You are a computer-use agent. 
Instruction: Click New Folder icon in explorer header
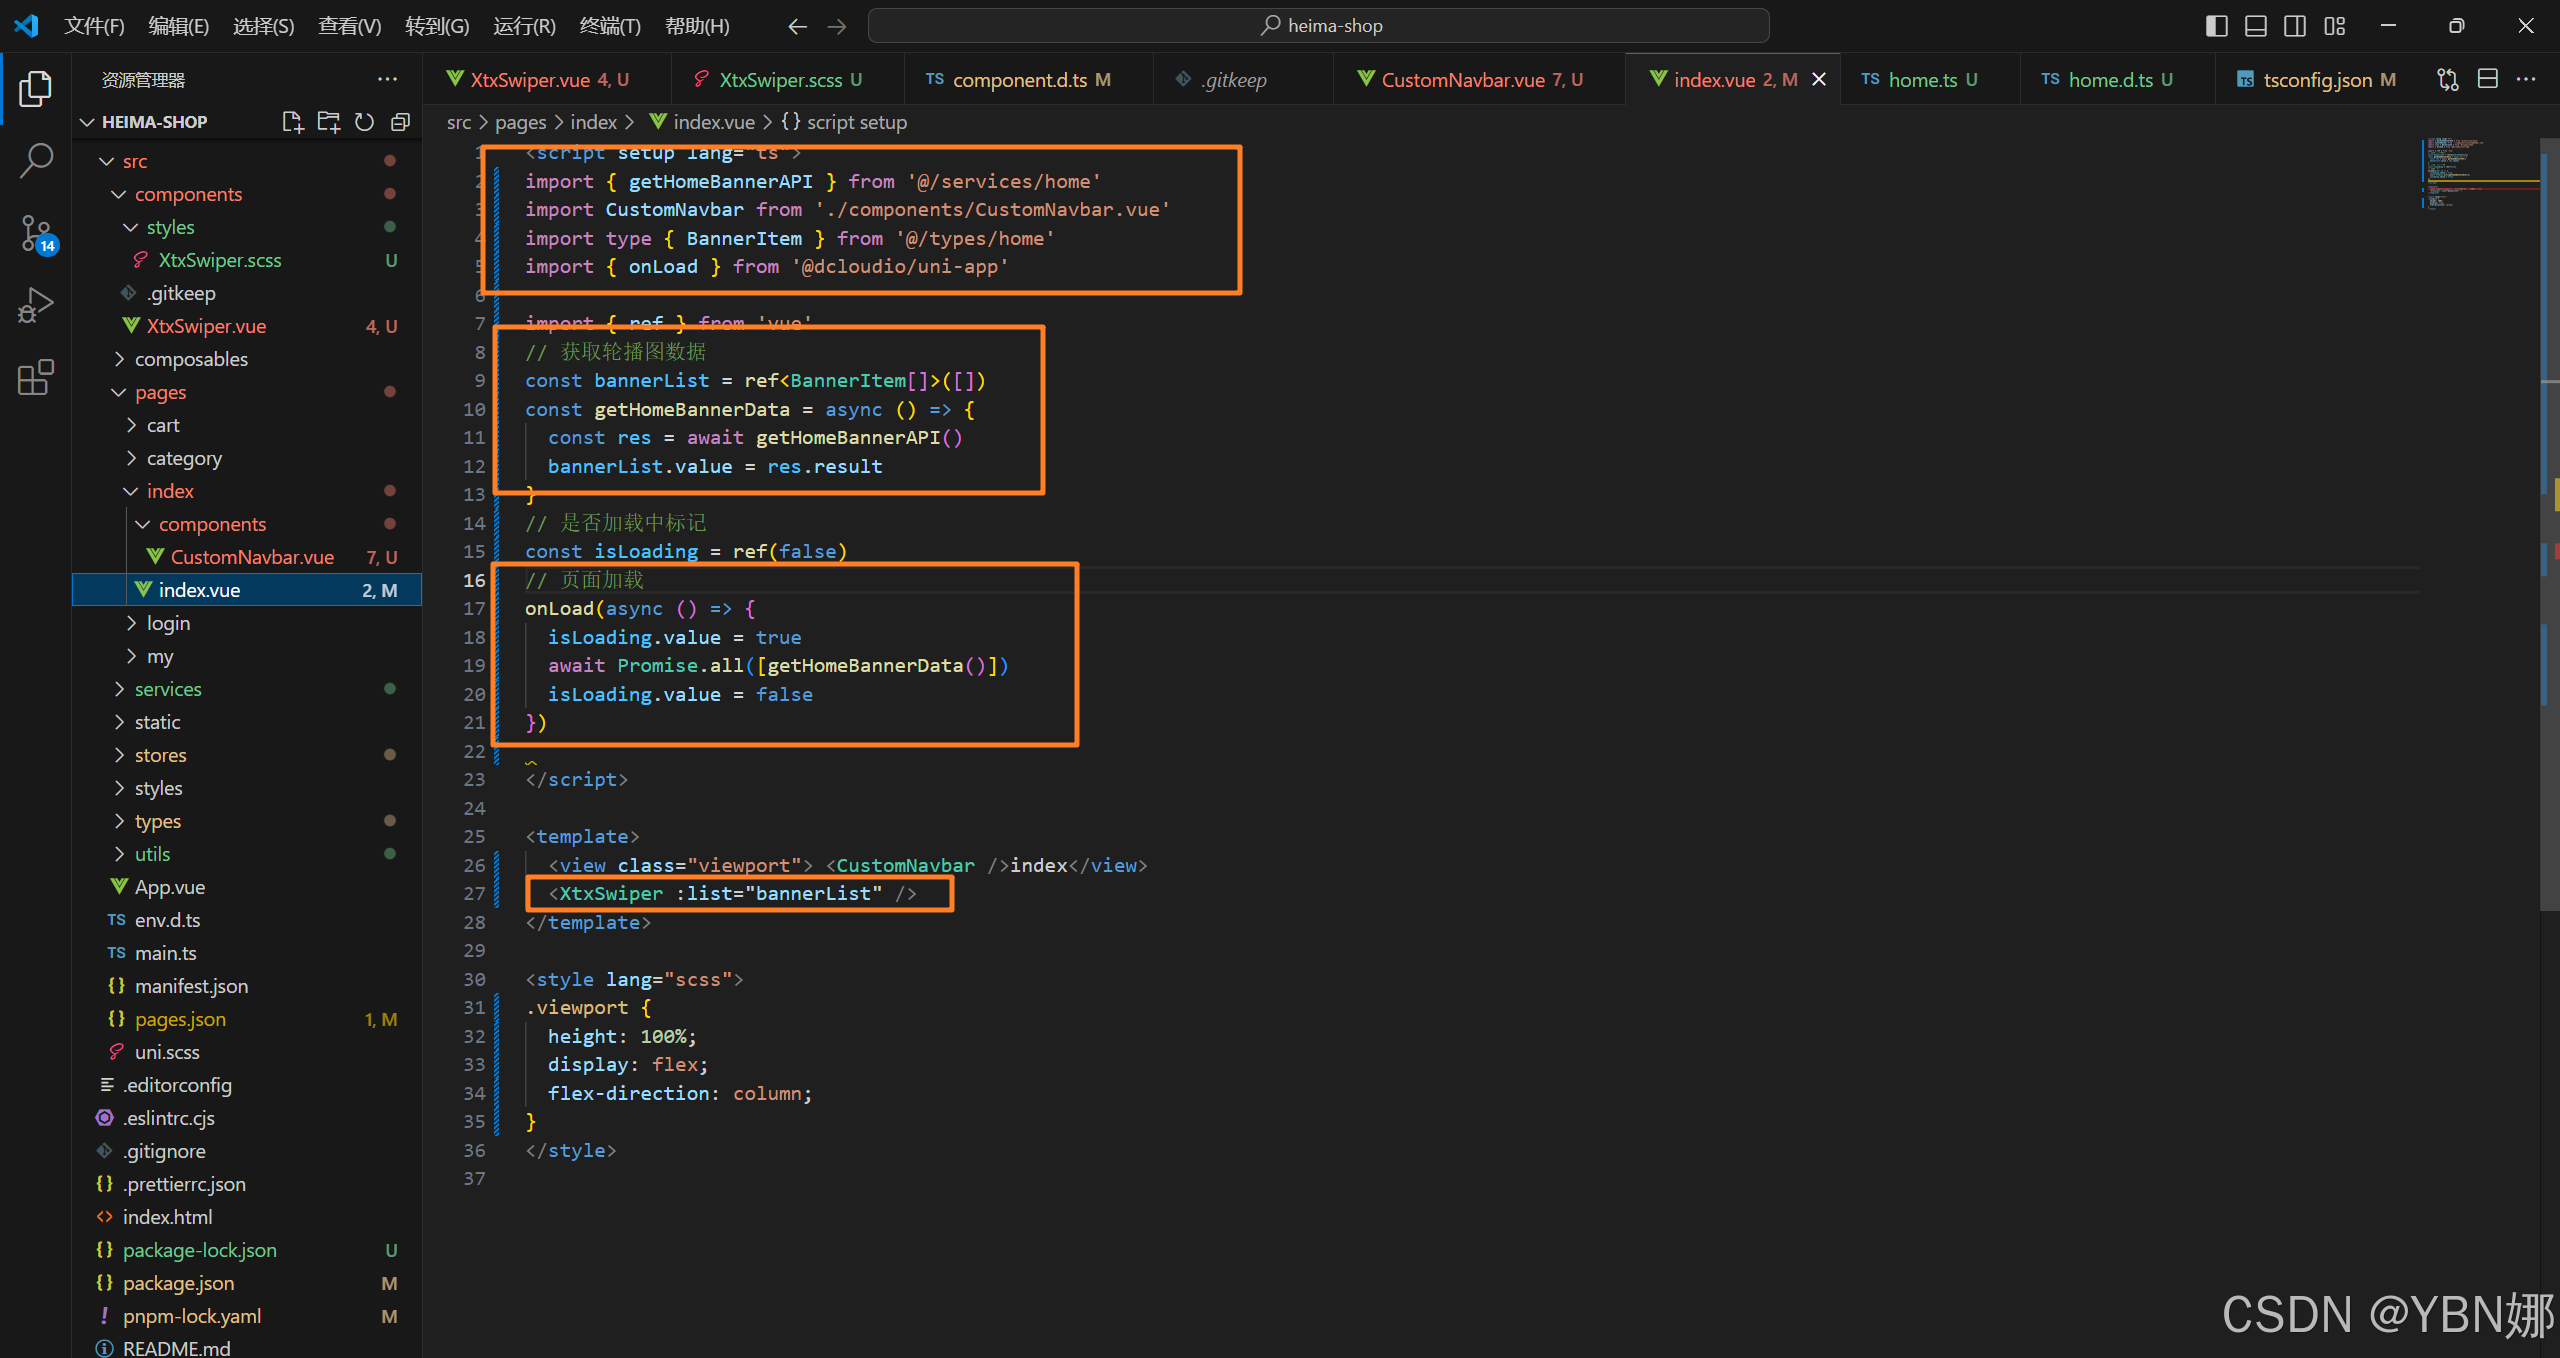point(328,122)
